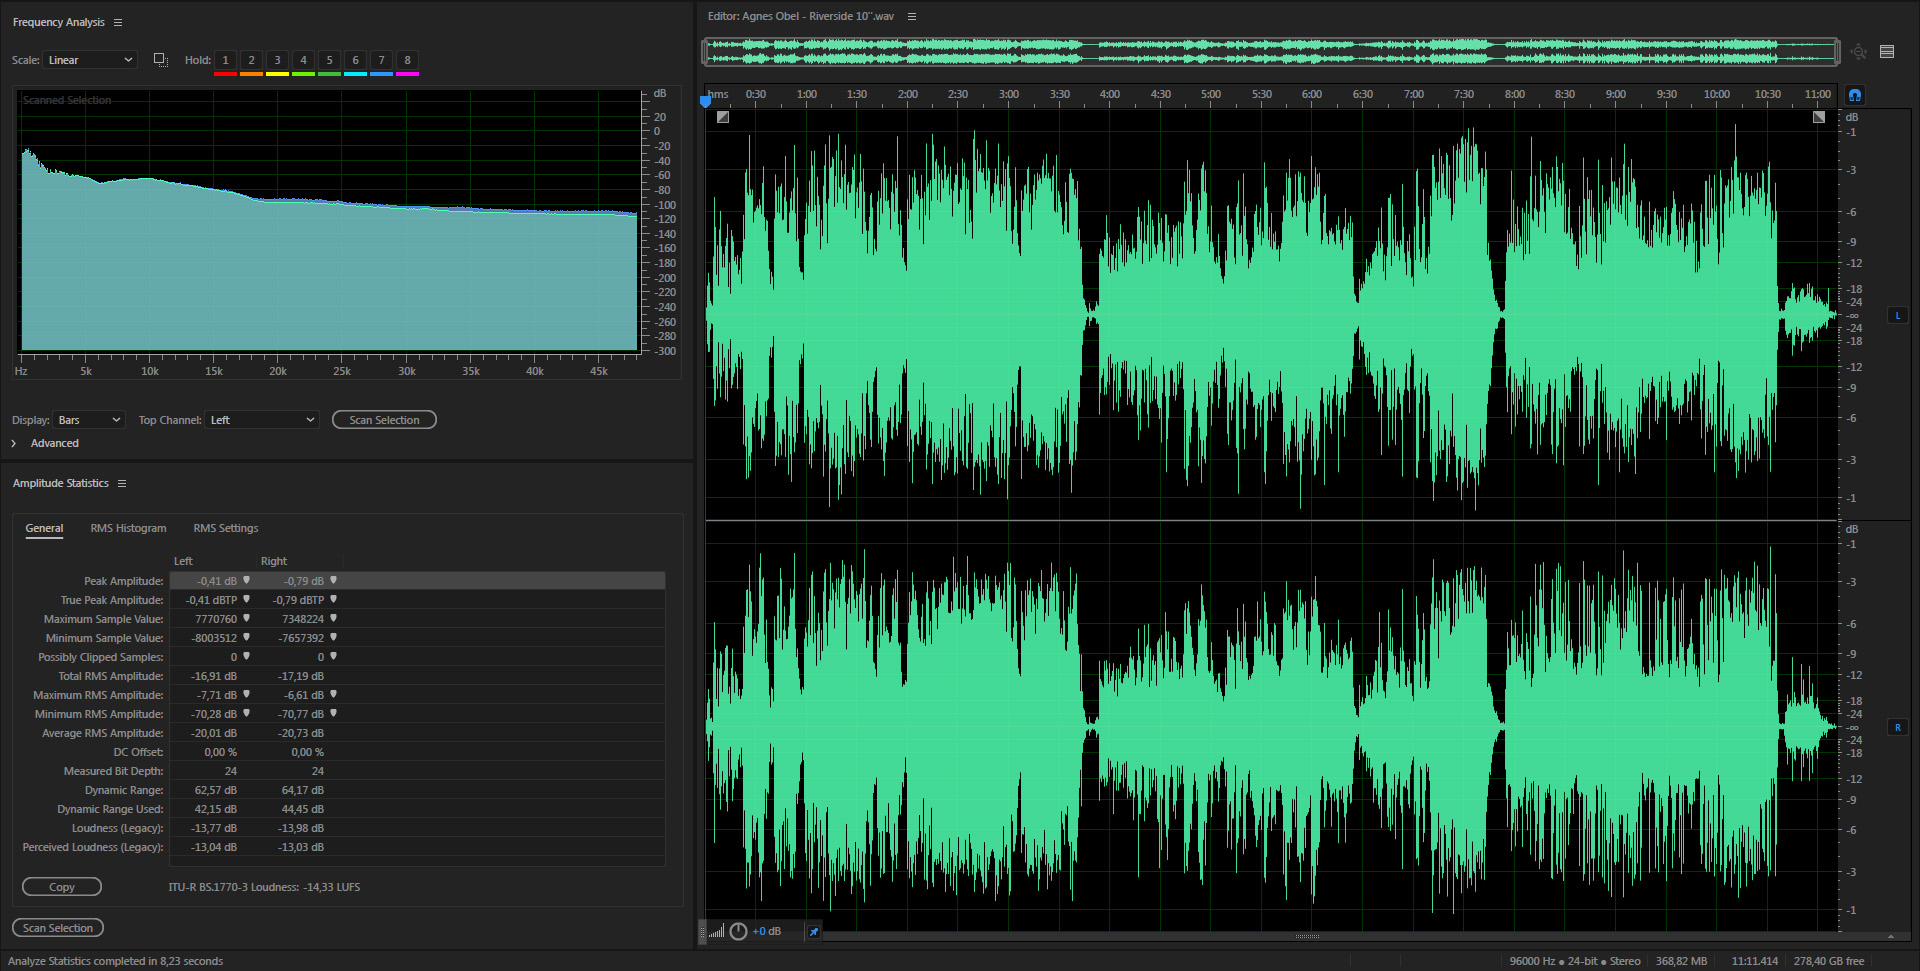Viewport: 1920px width, 971px height.
Task: Pin the HUD volume control
Action: pyautogui.click(x=814, y=931)
